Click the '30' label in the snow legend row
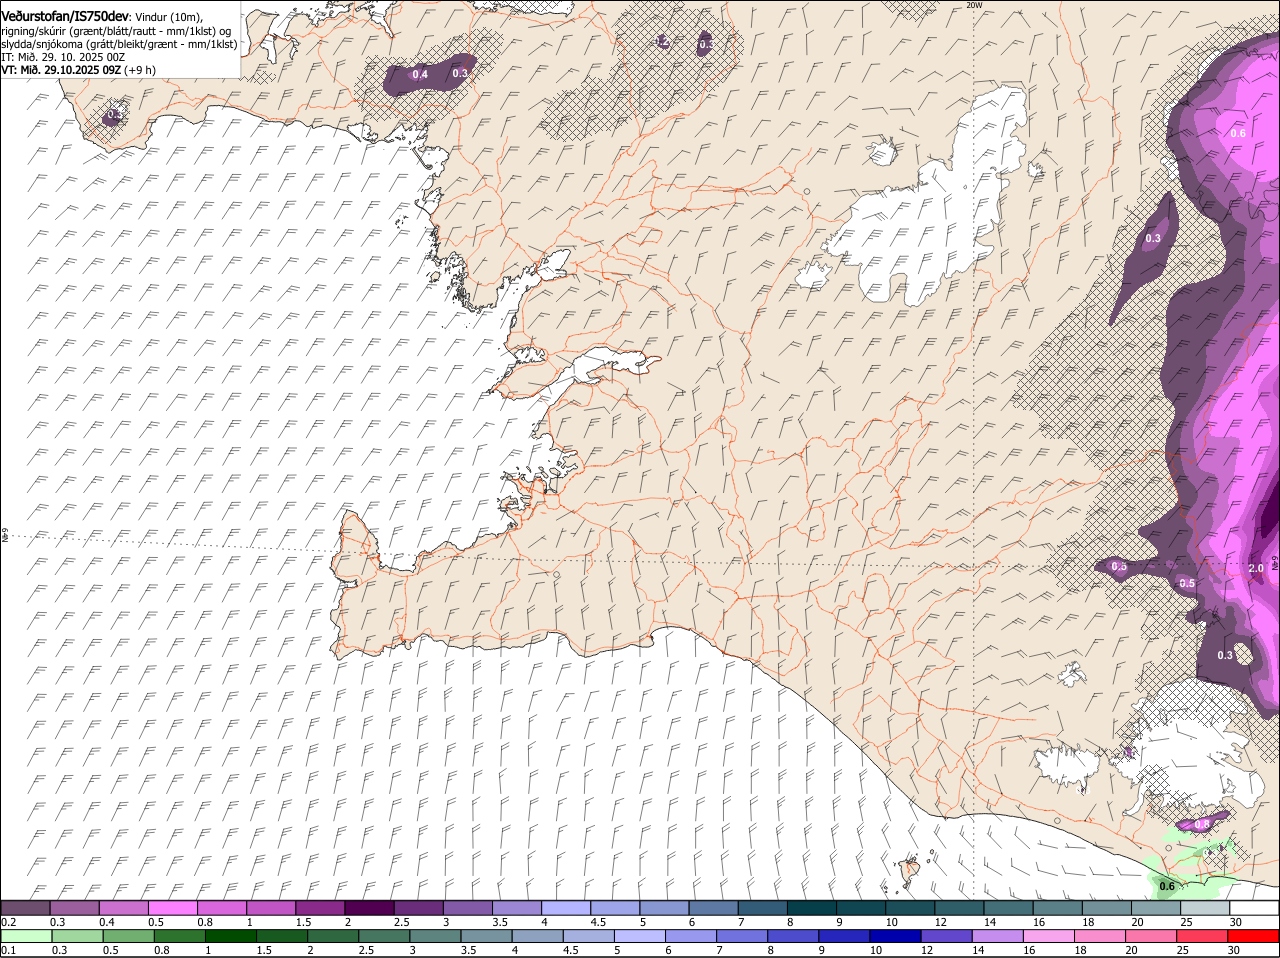Screen dimensions: 1280x958 pyautogui.click(x=1236, y=921)
